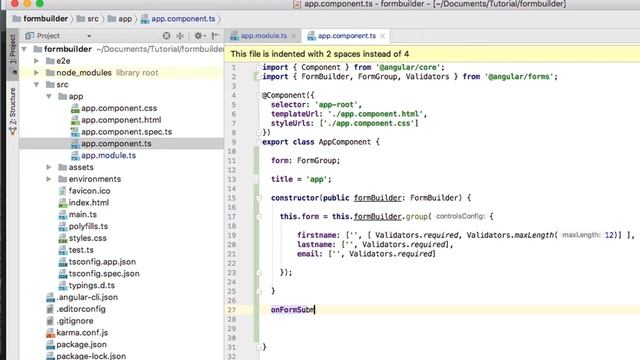Screen dimensions: 640x360
Task: Select test.ts file
Action: (81, 250)
